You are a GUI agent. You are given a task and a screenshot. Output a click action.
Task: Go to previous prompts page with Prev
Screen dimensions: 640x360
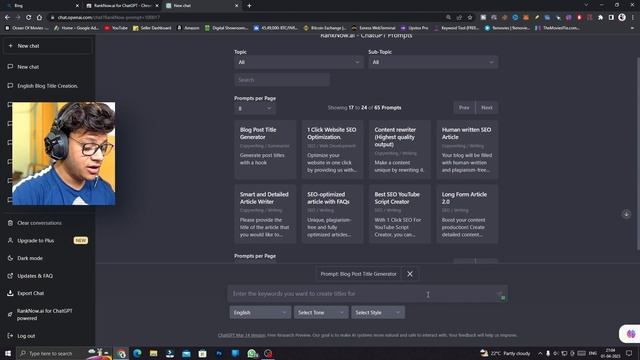pos(464,107)
